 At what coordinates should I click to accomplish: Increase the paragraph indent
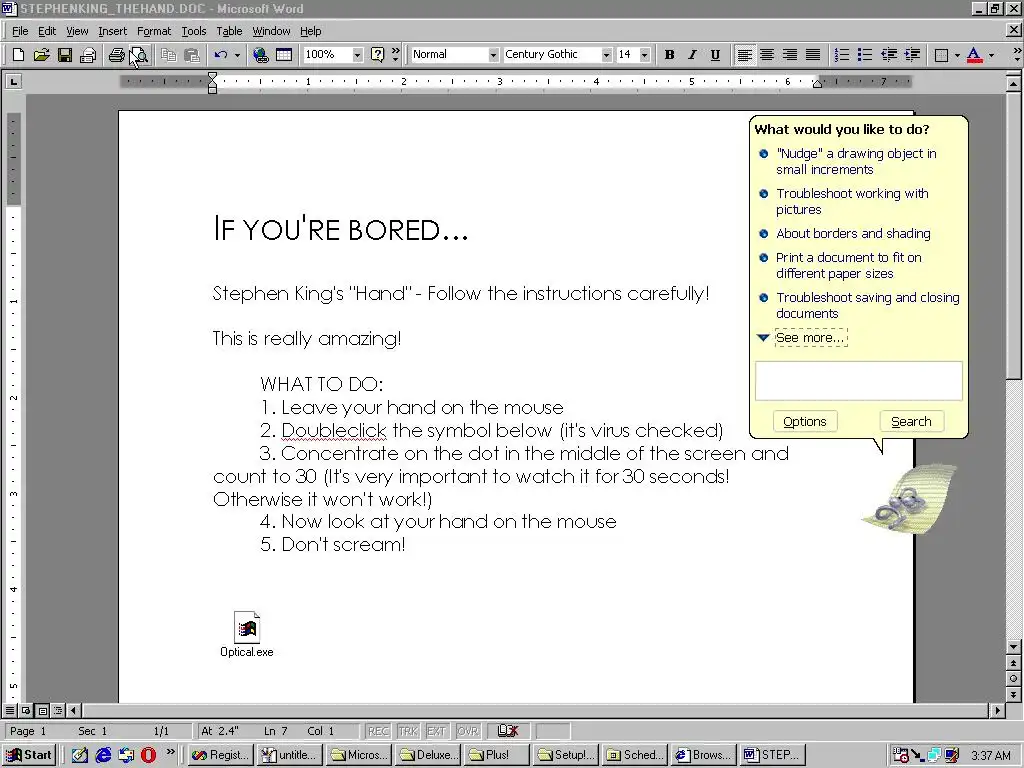coord(912,55)
